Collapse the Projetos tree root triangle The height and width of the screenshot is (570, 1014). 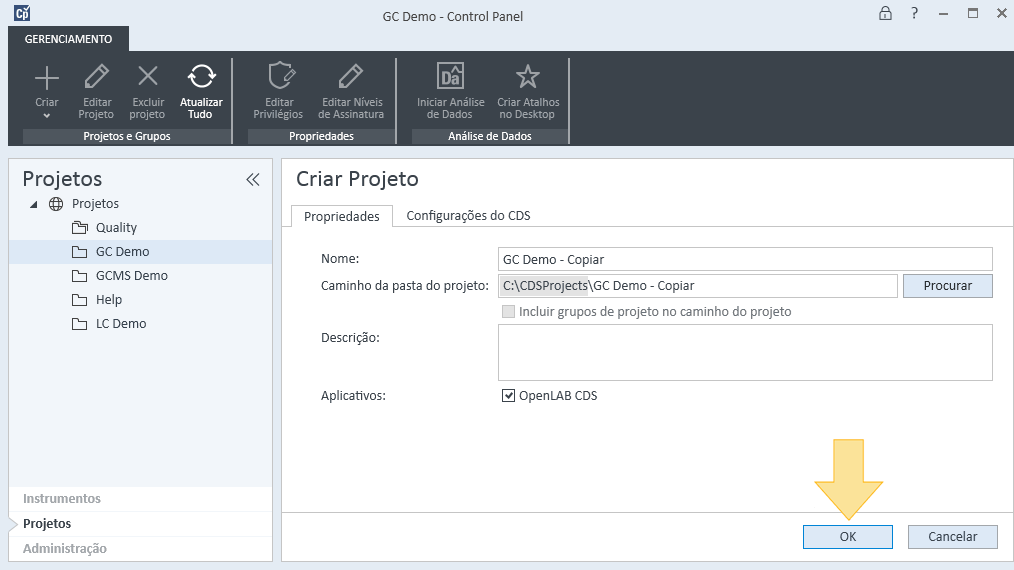click(x=34, y=204)
